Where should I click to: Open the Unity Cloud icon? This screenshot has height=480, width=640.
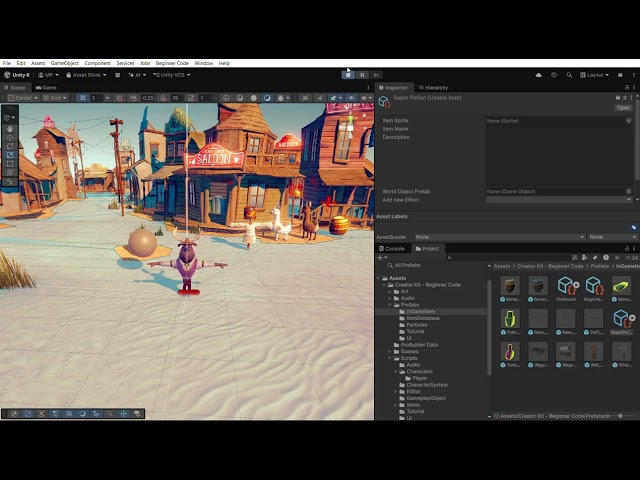(539, 75)
